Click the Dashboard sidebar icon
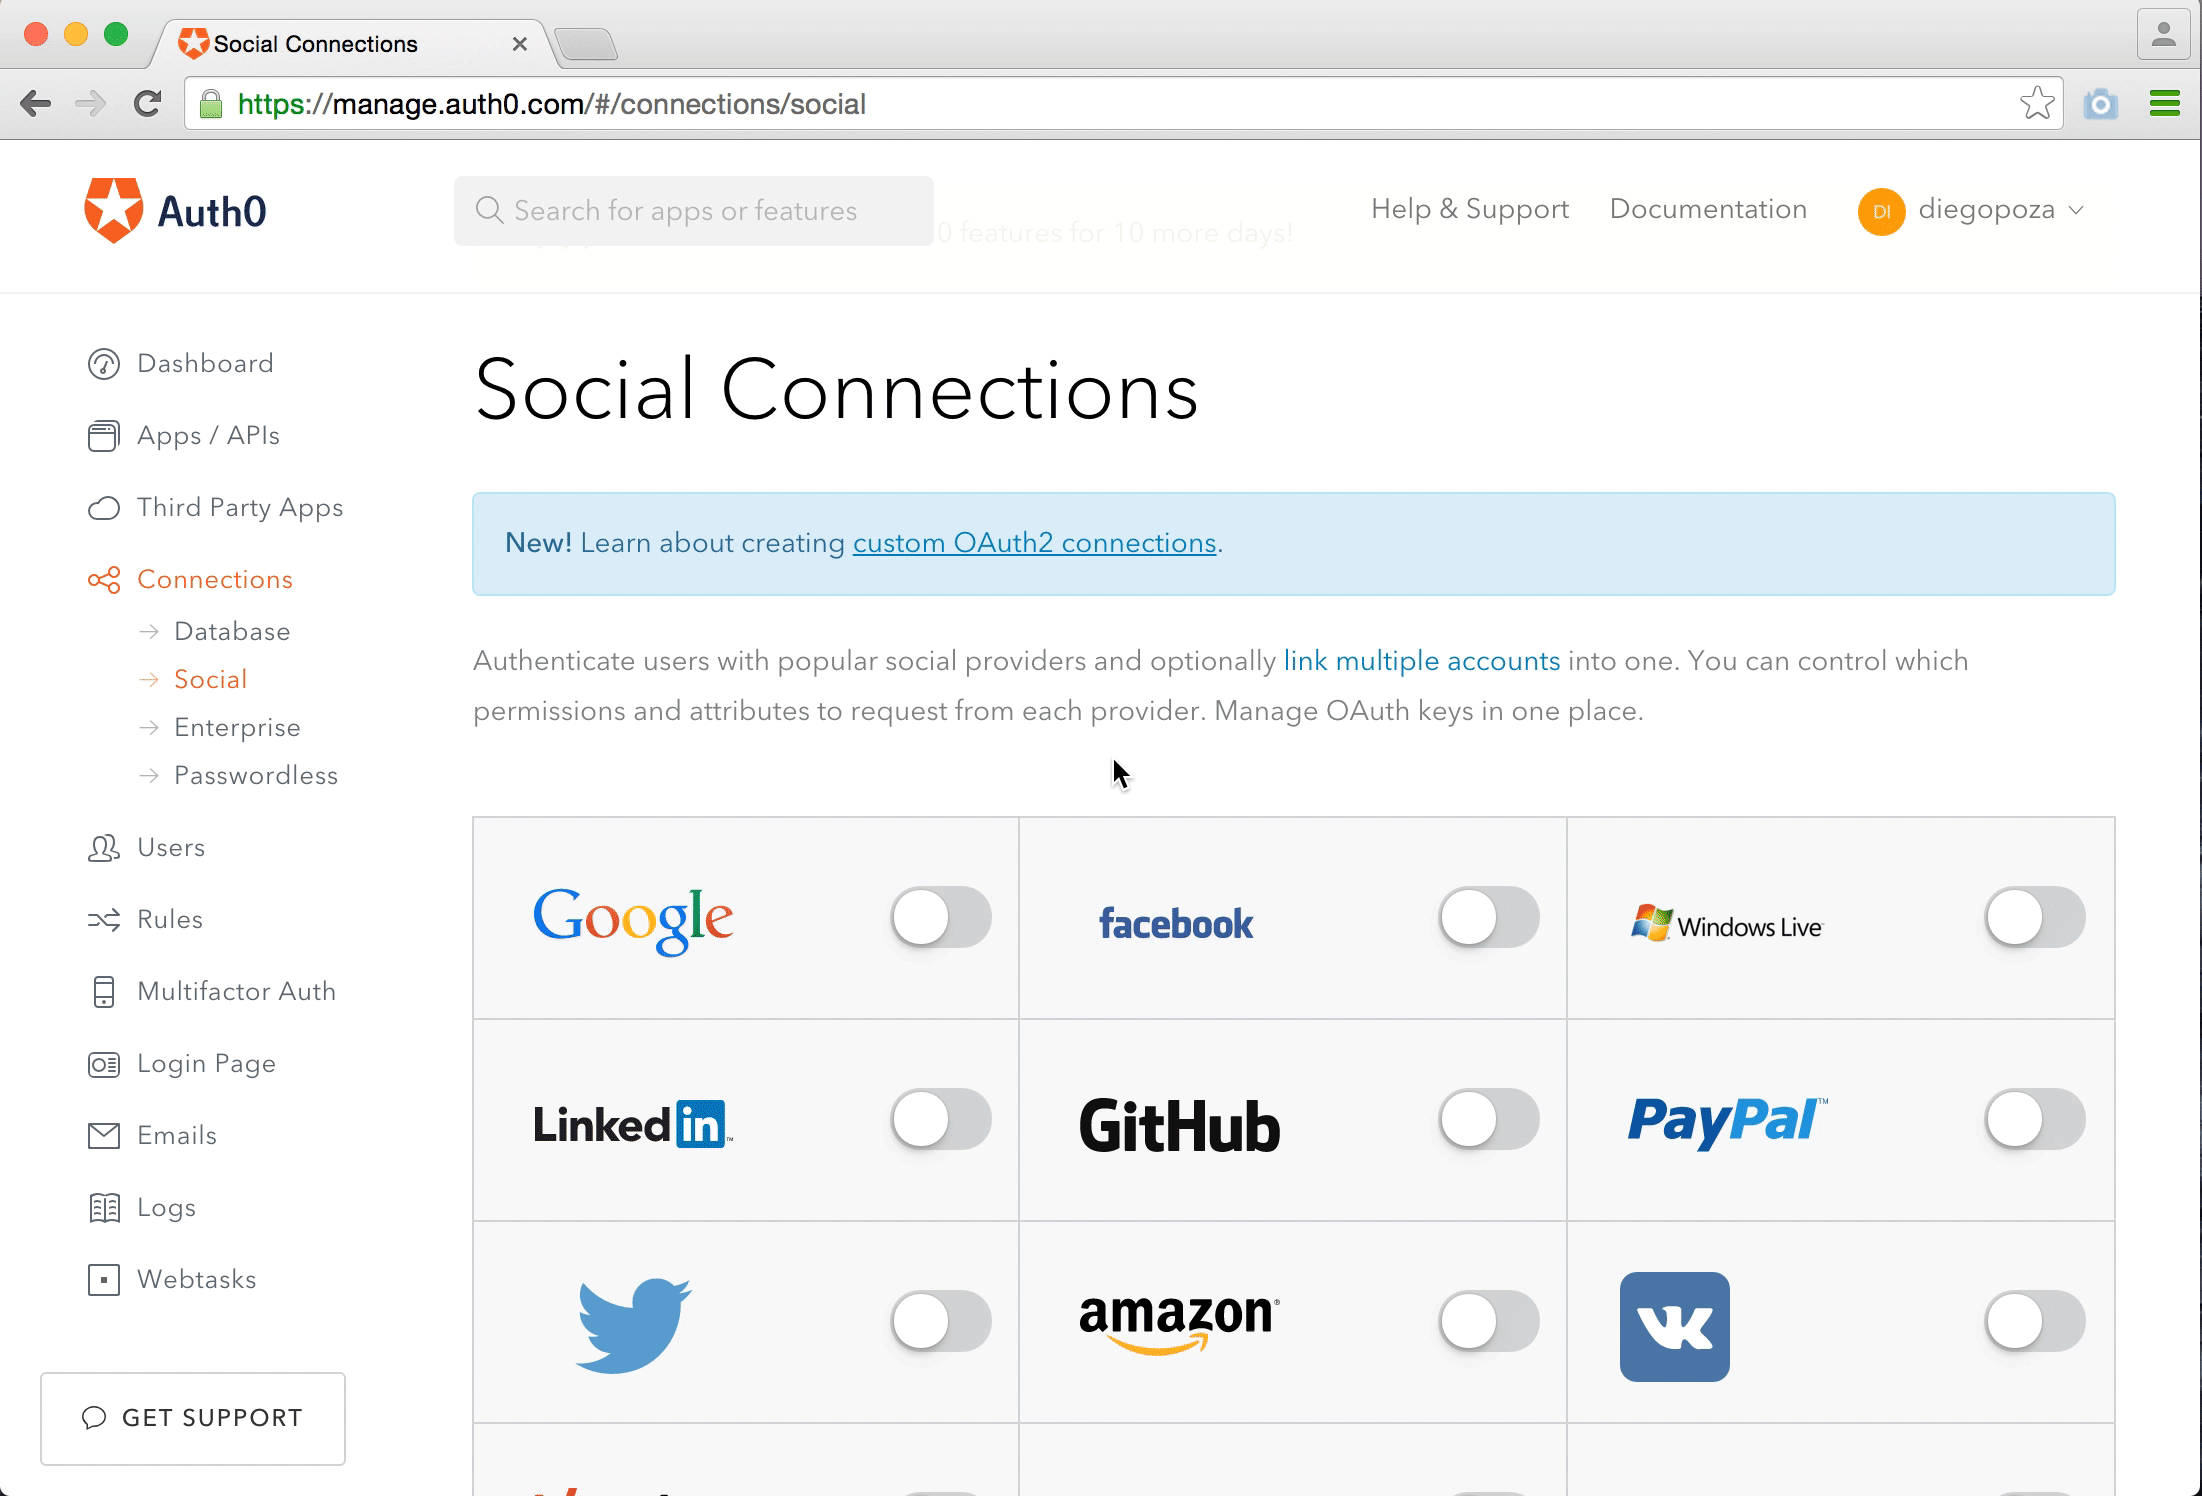This screenshot has height=1496, width=2202. click(104, 362)
